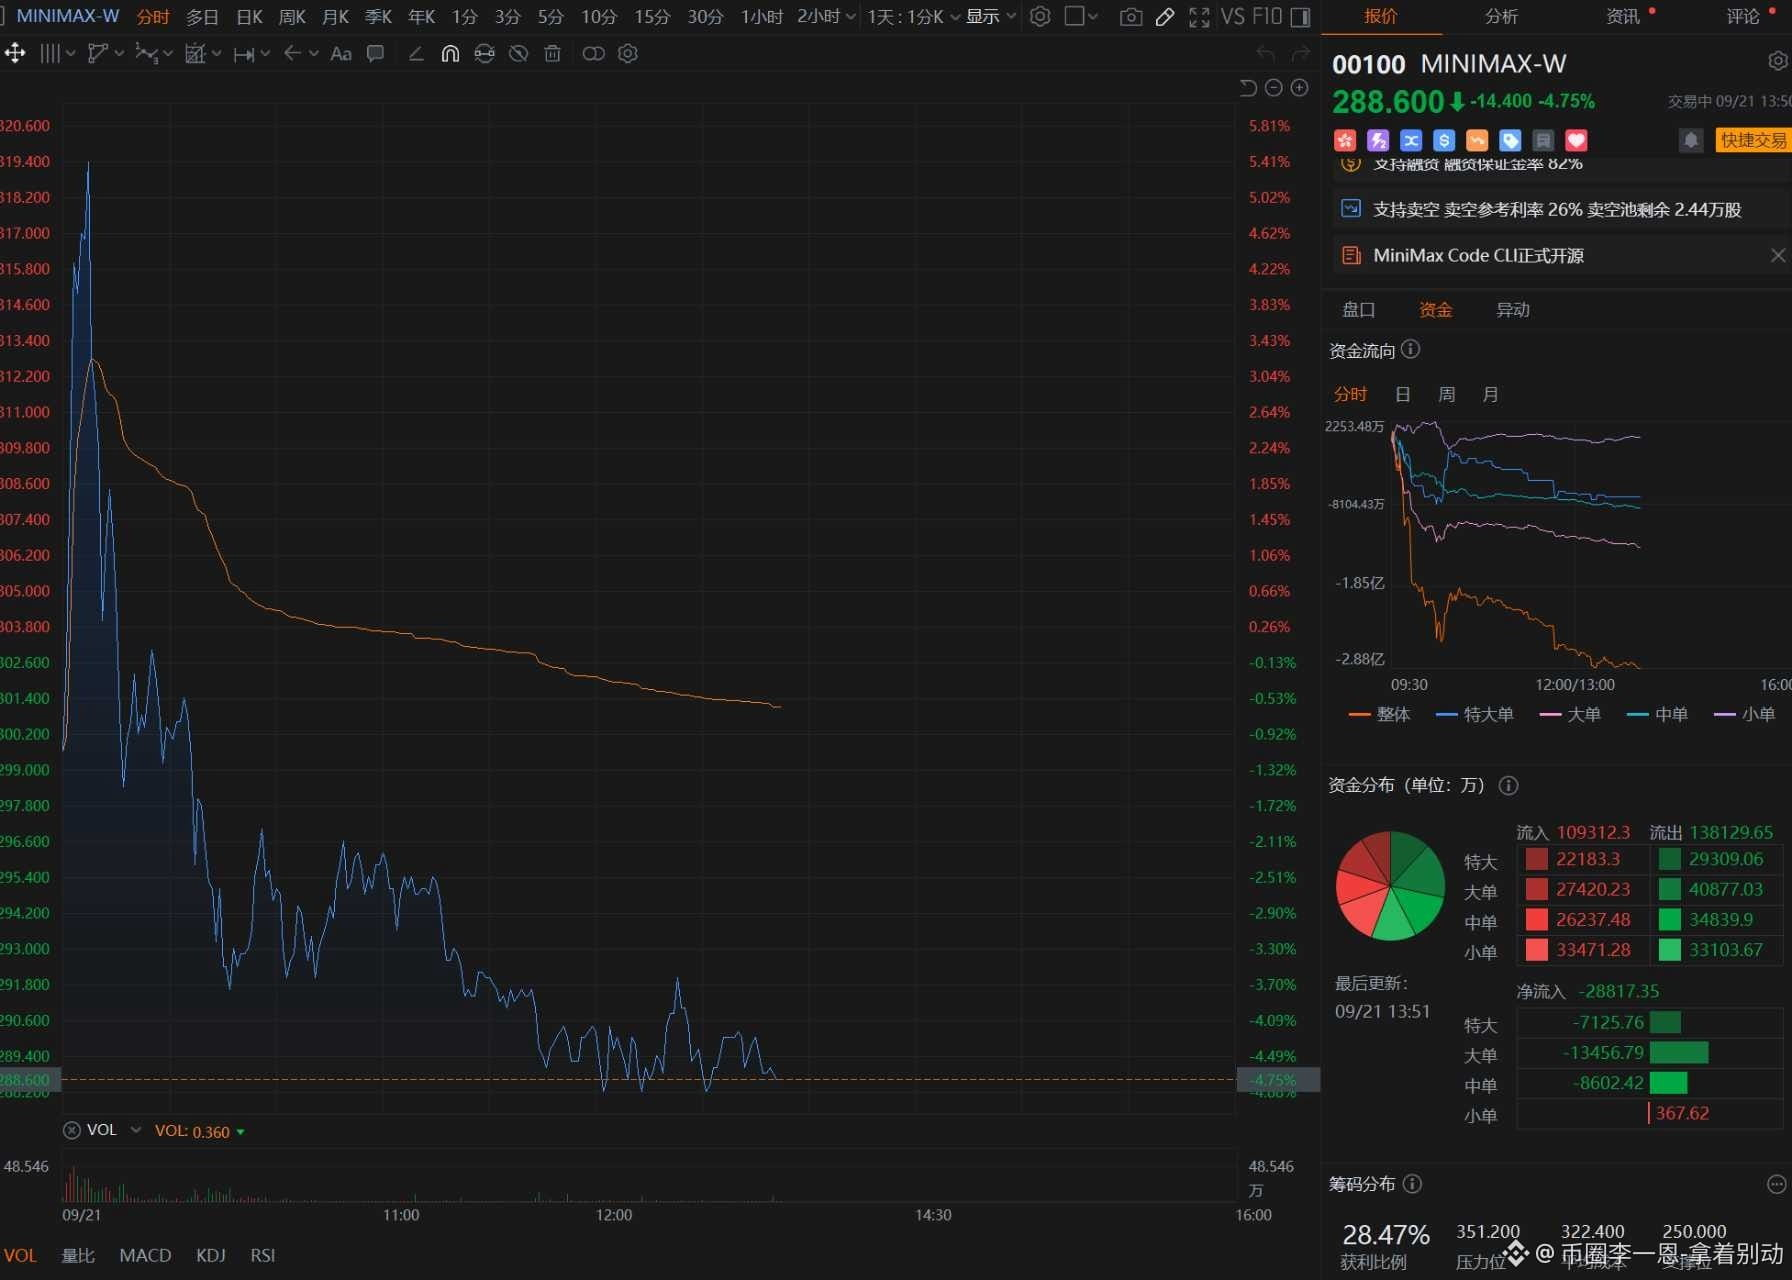1792x1280 pixels.
Task: Toggle the right side panel layout icon
Action: [1300, 17]
